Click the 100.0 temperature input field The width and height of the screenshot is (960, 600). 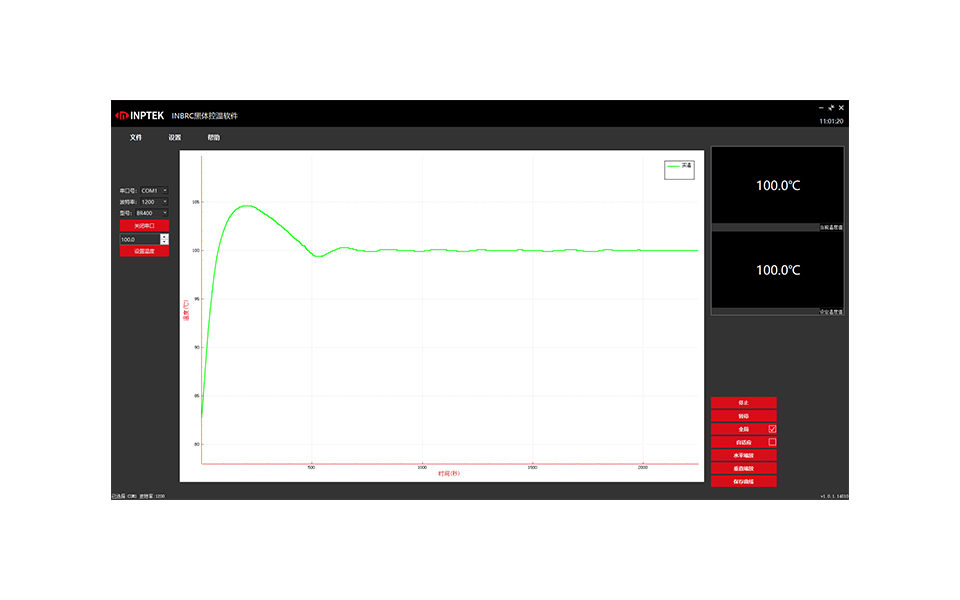pos(138,240)
